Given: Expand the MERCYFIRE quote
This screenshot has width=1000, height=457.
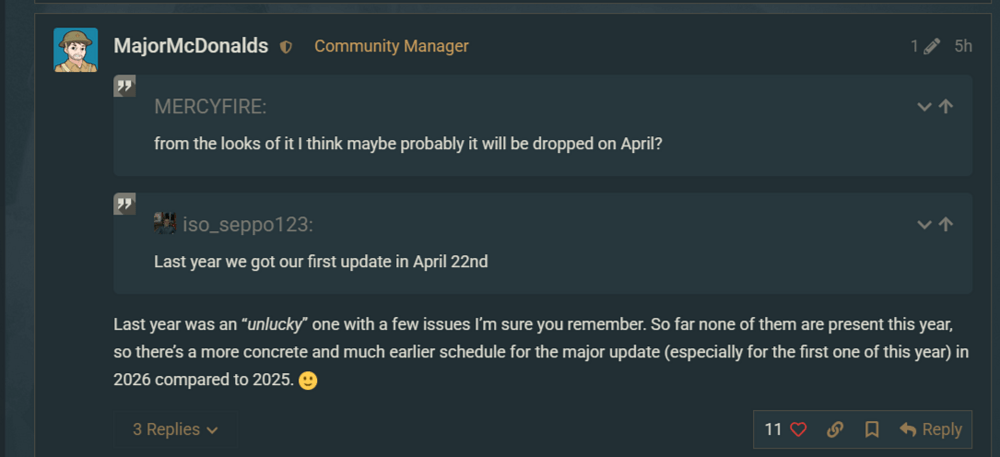Looking at the screenshot, I should [924, 107].
